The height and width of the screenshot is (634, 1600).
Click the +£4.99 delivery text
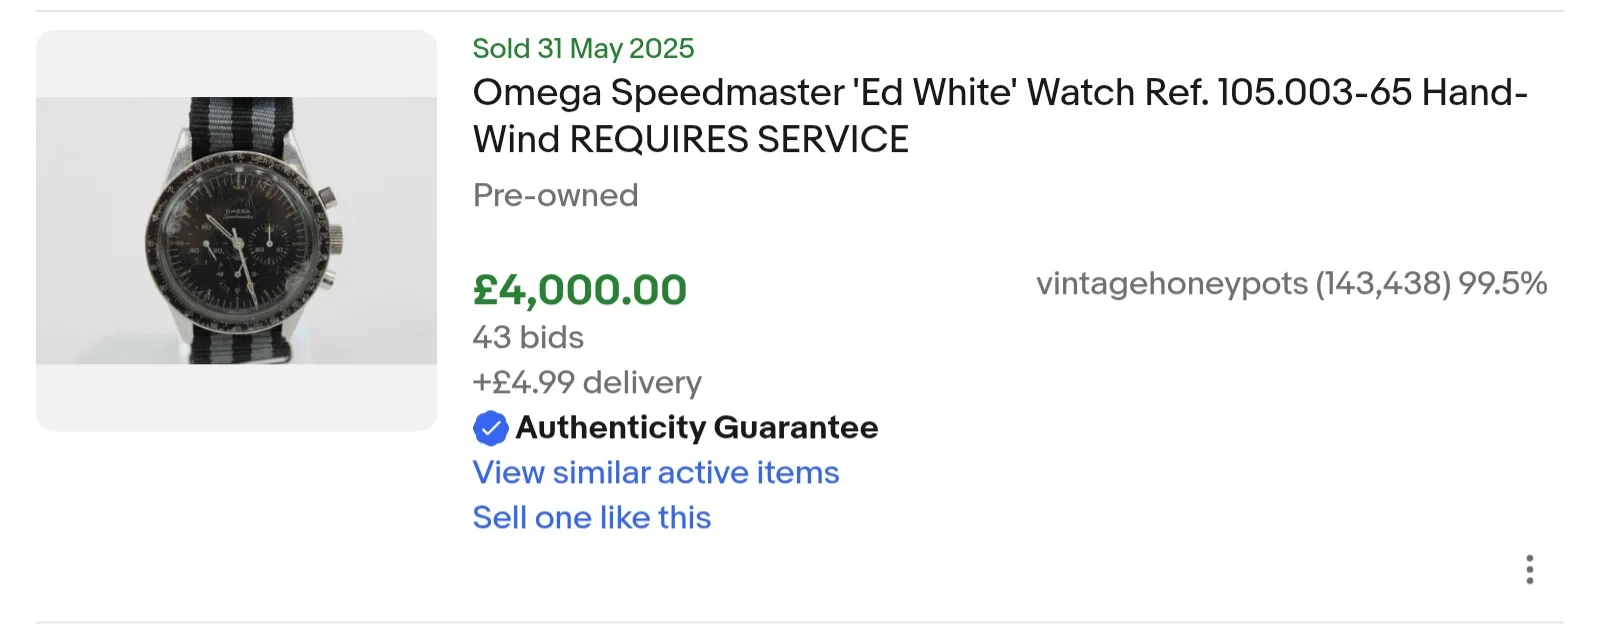pyautogui.click(x=586, y=382)
